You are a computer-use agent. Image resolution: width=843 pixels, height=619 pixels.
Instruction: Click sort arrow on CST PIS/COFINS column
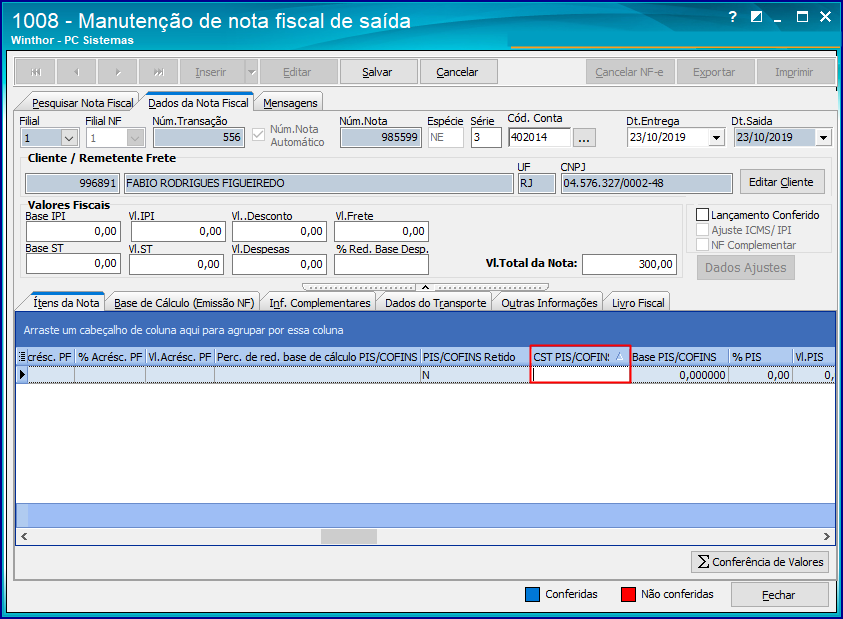619,356
